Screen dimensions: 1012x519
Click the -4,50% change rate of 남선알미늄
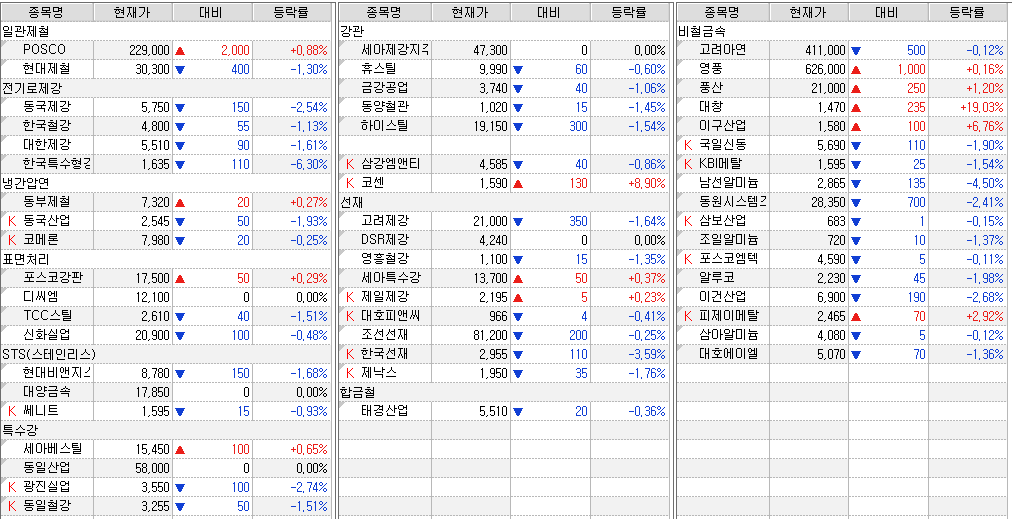tap(985, 183)
